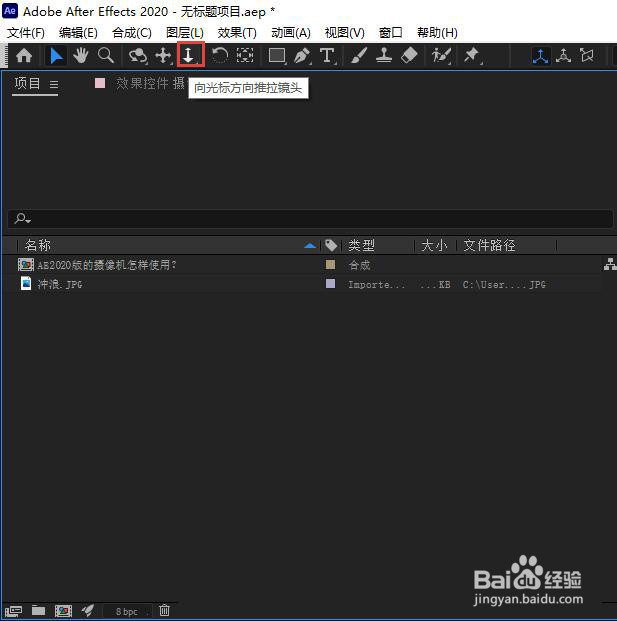Screen dimensions: 617x621
Task: Select the Pan Behind anchor point tool
Action: [x=245, y=55]
